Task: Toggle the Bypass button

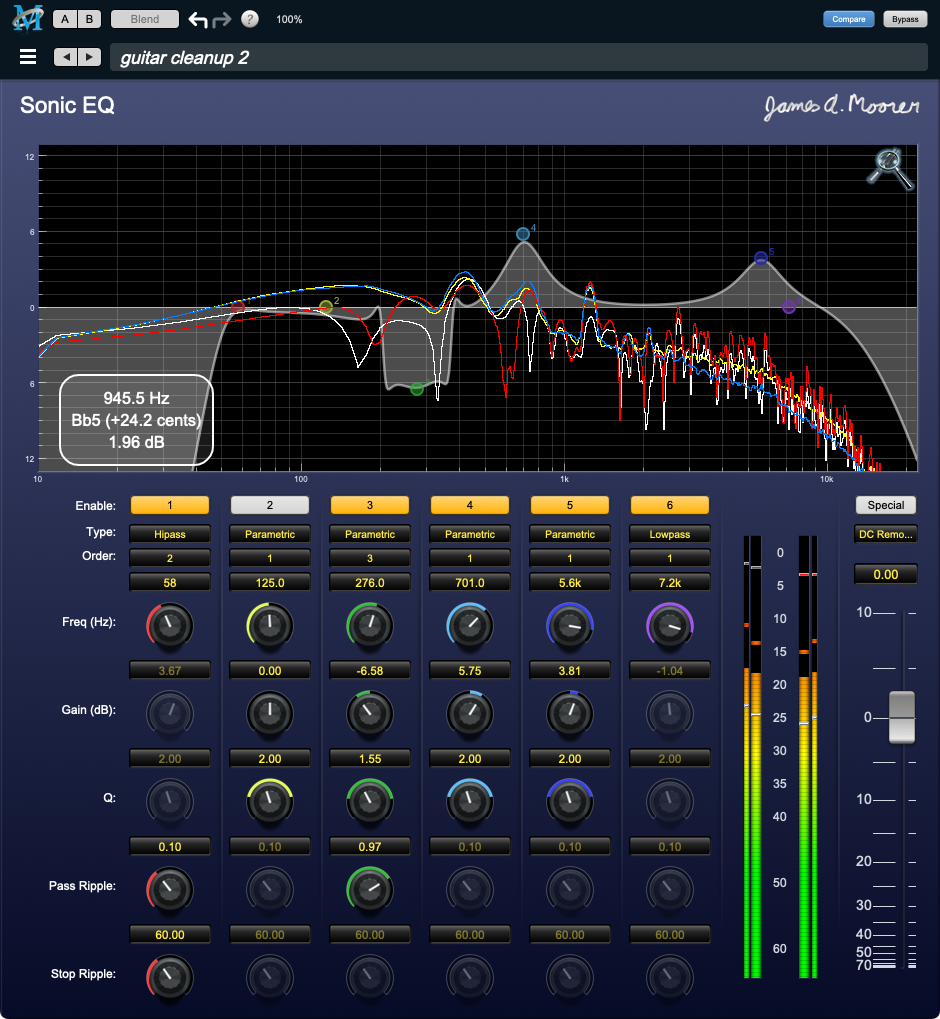Action: (x=905, y=18)
